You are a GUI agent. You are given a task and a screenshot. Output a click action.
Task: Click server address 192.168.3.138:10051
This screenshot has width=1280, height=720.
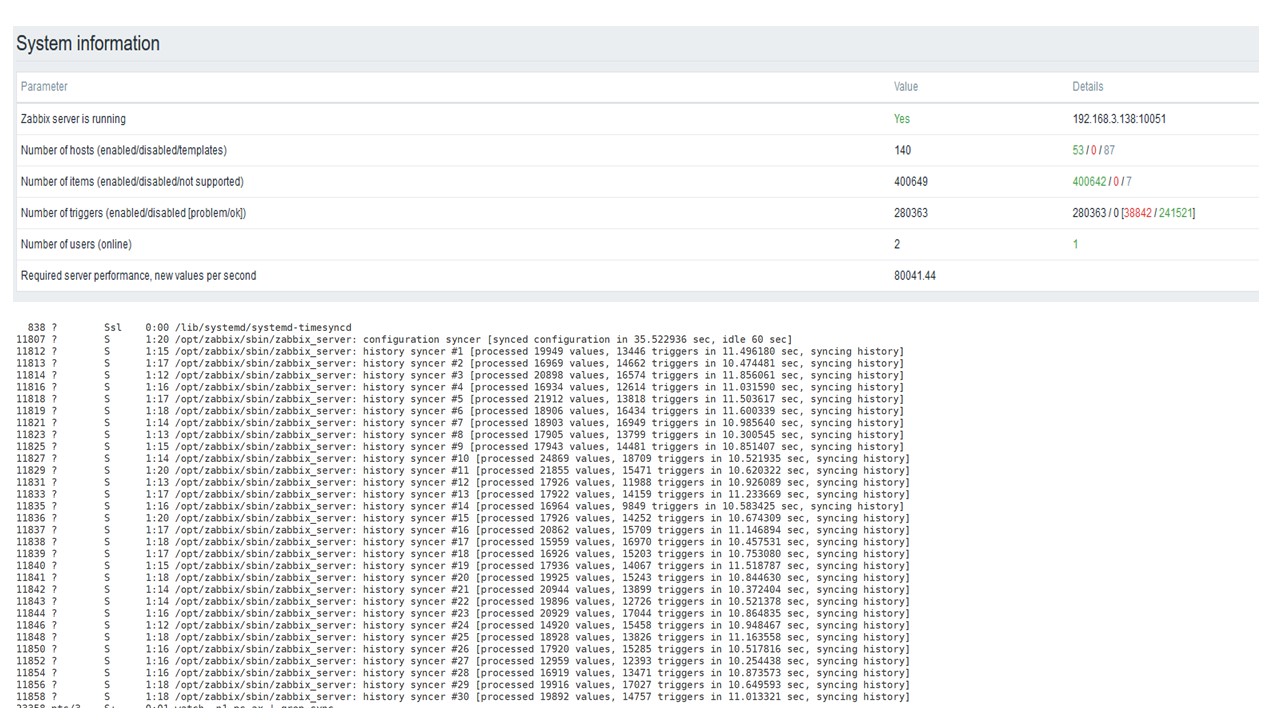[x=1119, y=119]
